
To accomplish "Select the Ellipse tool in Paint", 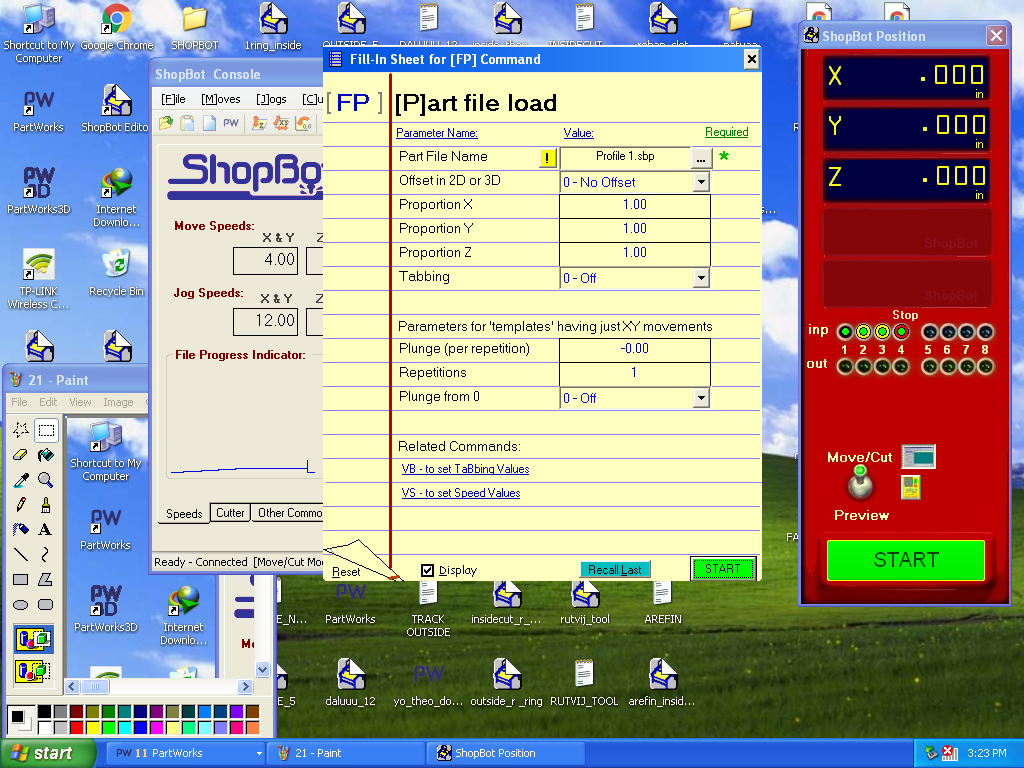I will tap(21, 605).
